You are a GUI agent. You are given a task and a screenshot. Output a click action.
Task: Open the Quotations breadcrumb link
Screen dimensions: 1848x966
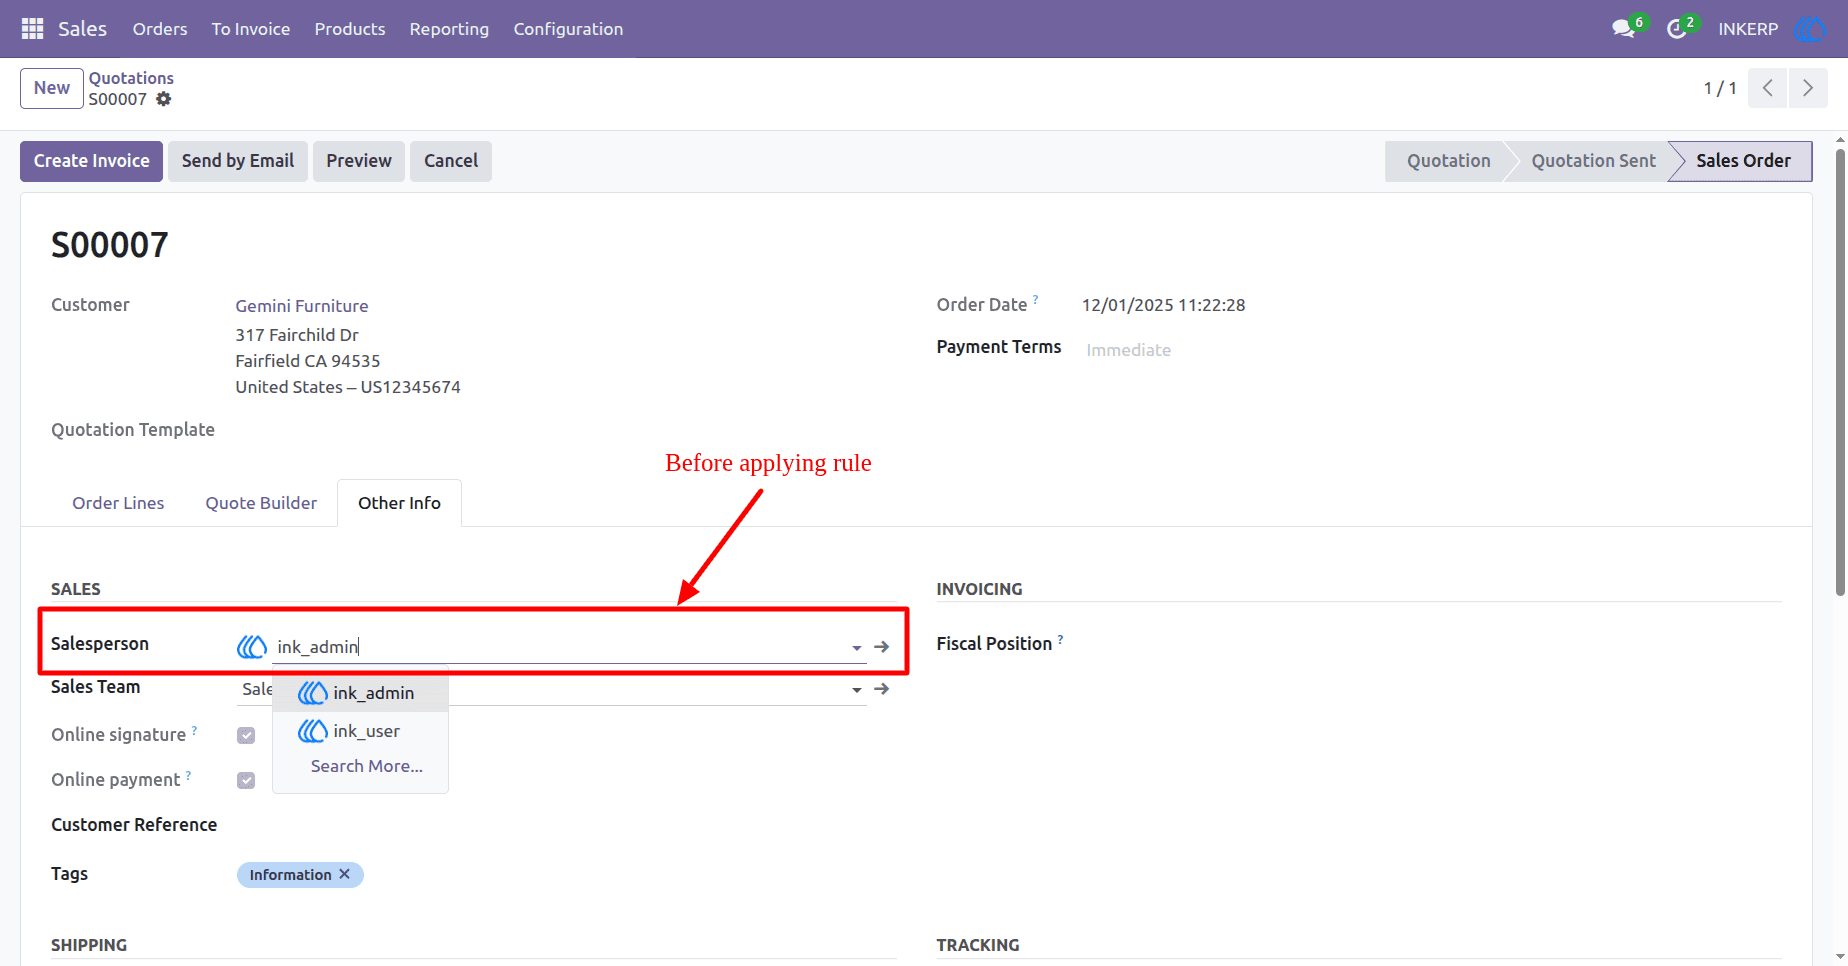[131, 78]
